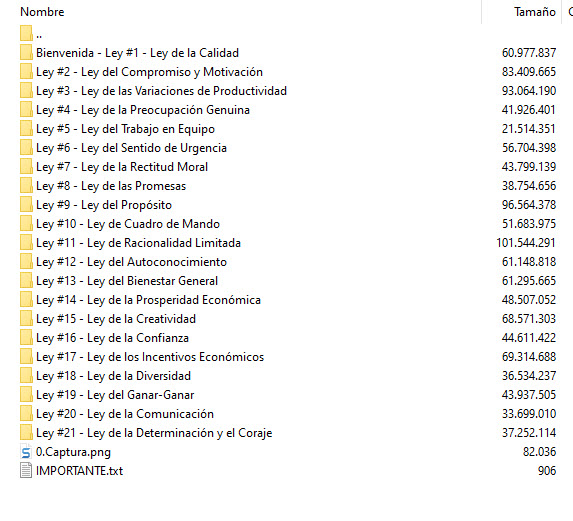Select Ley #3 - Ley de las Variaciones de Productividad

tap(161, 91)
